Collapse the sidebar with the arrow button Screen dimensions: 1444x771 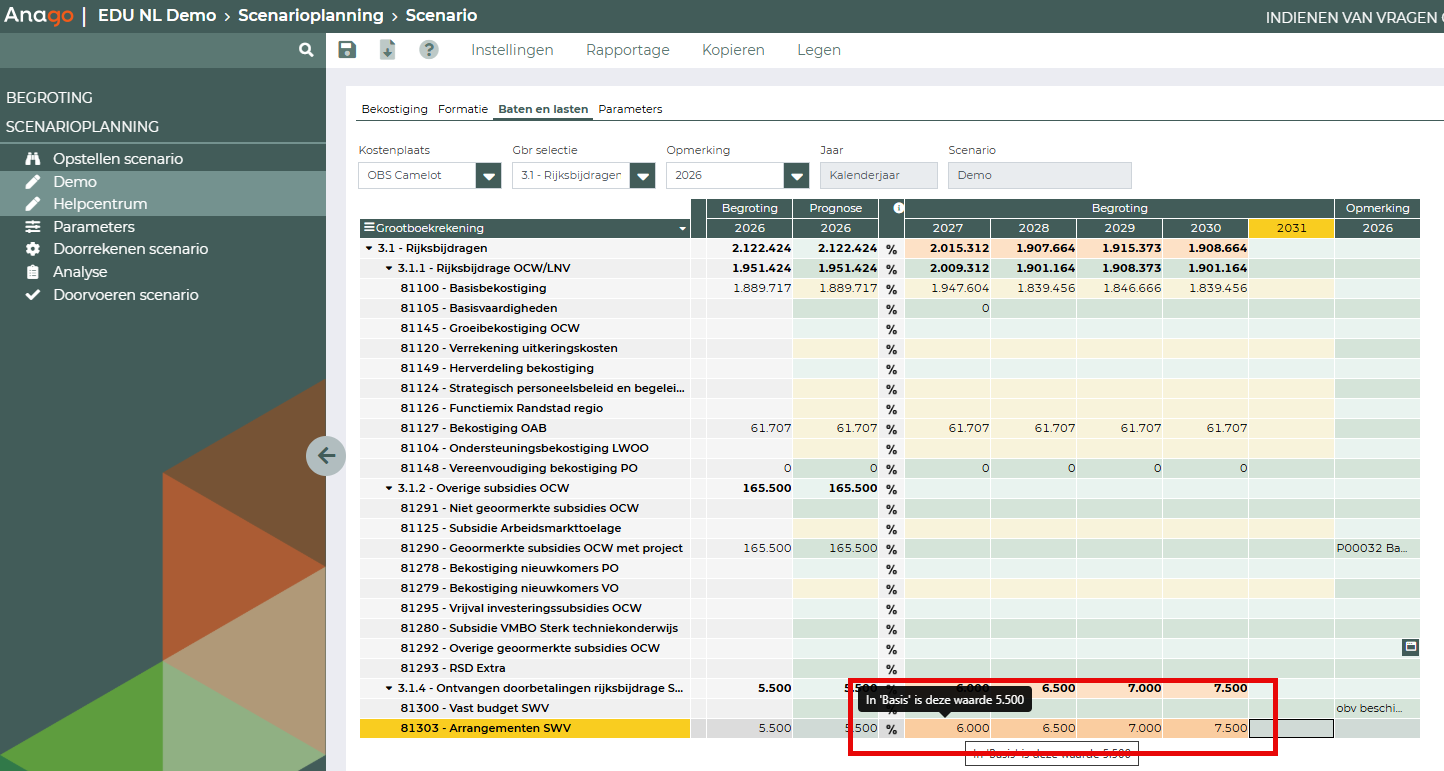pyautogui.click(x=326, y=456)
